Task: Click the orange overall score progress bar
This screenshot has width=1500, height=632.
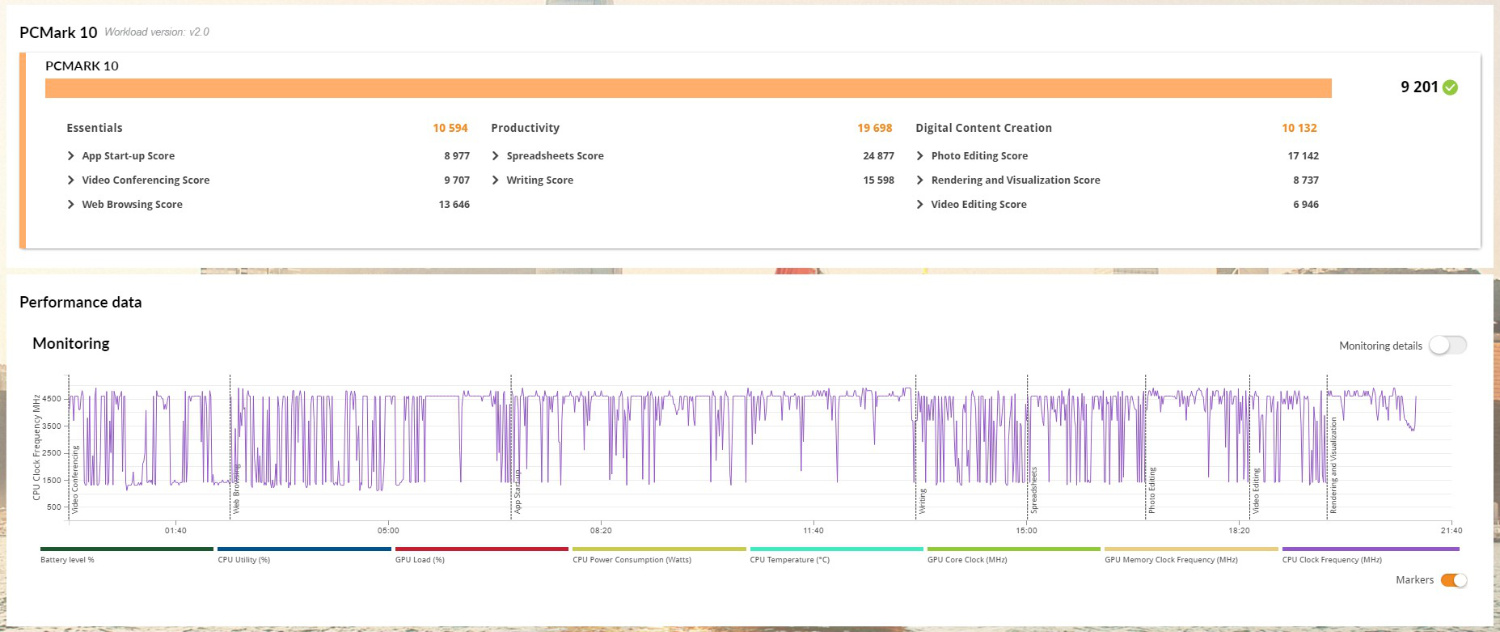Action: click(688, 87)
